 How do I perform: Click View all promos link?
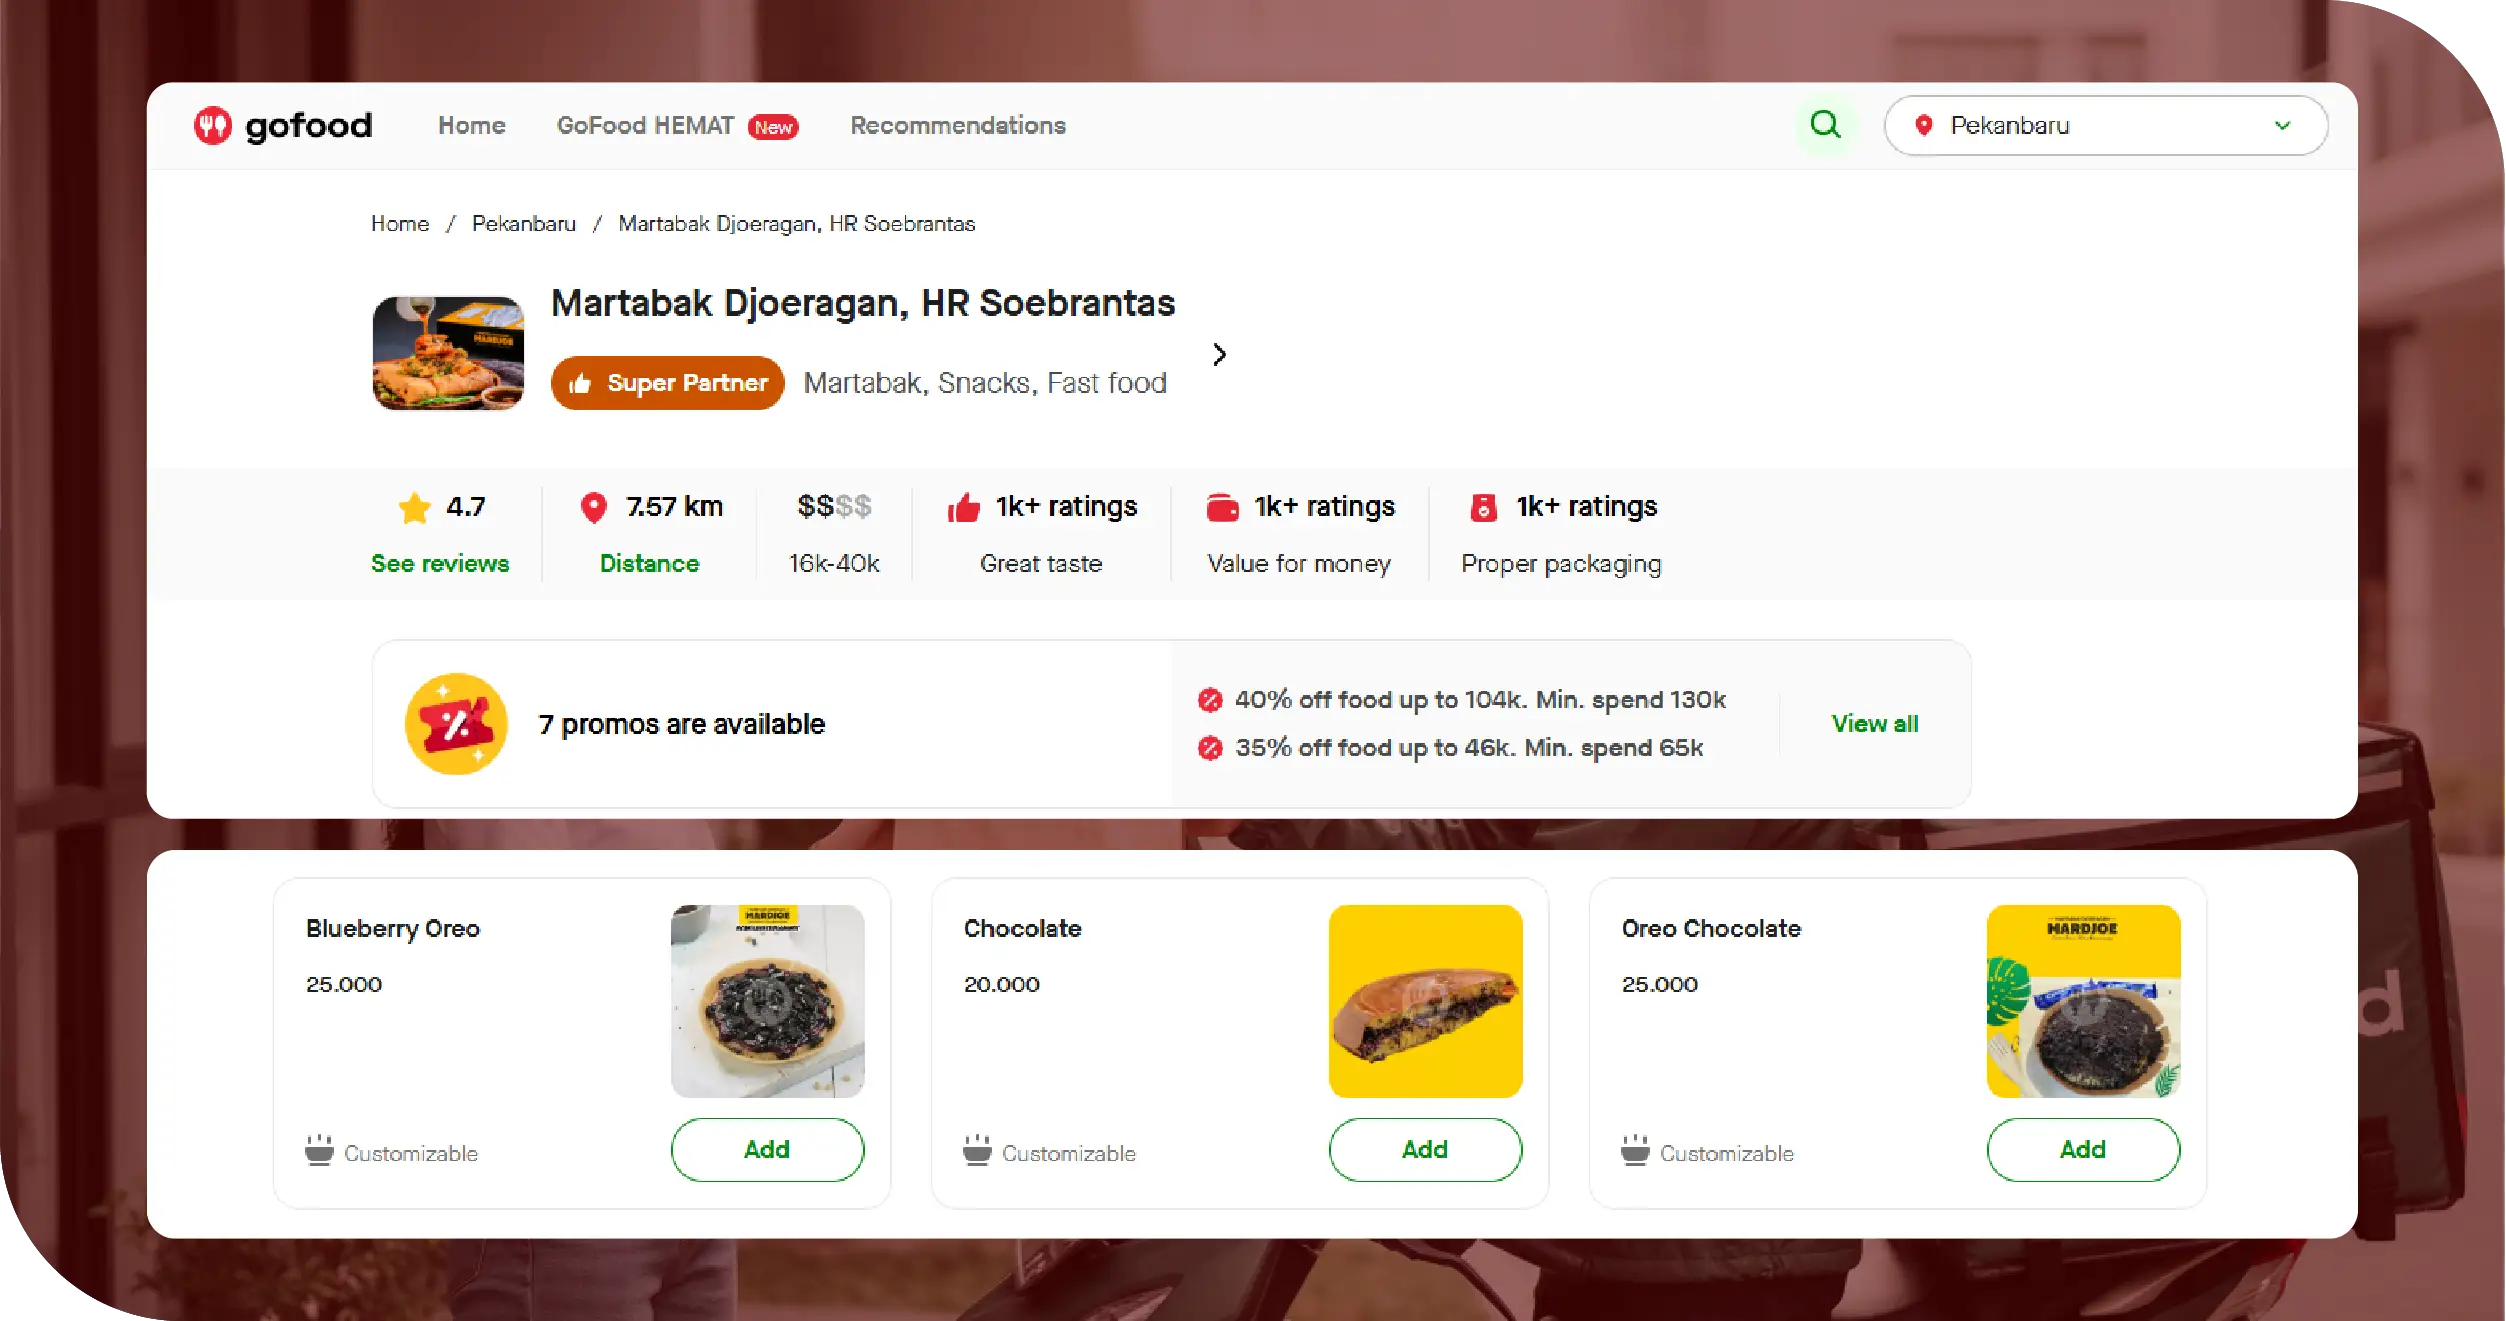1874,724
